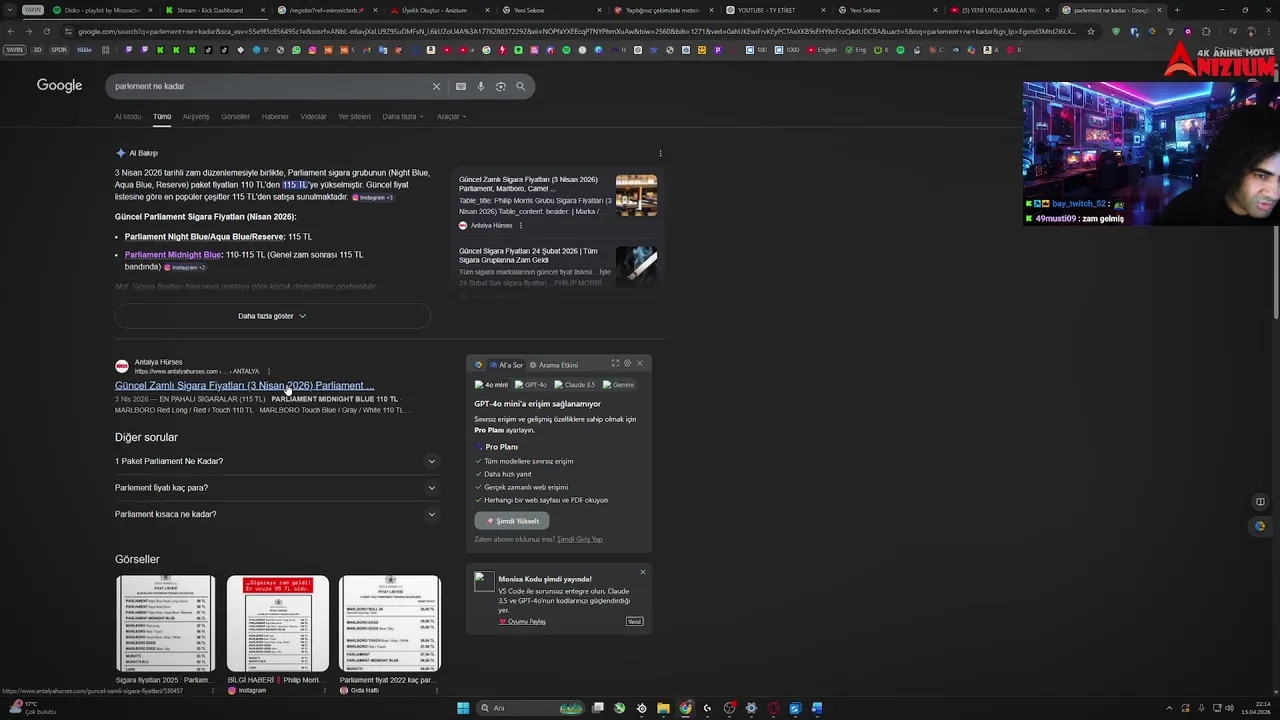Image resolution: width=1280 pixels, height=720 pixels.
Task: Open the Instagram bookmark icon
Action: [x=312, y=50]
